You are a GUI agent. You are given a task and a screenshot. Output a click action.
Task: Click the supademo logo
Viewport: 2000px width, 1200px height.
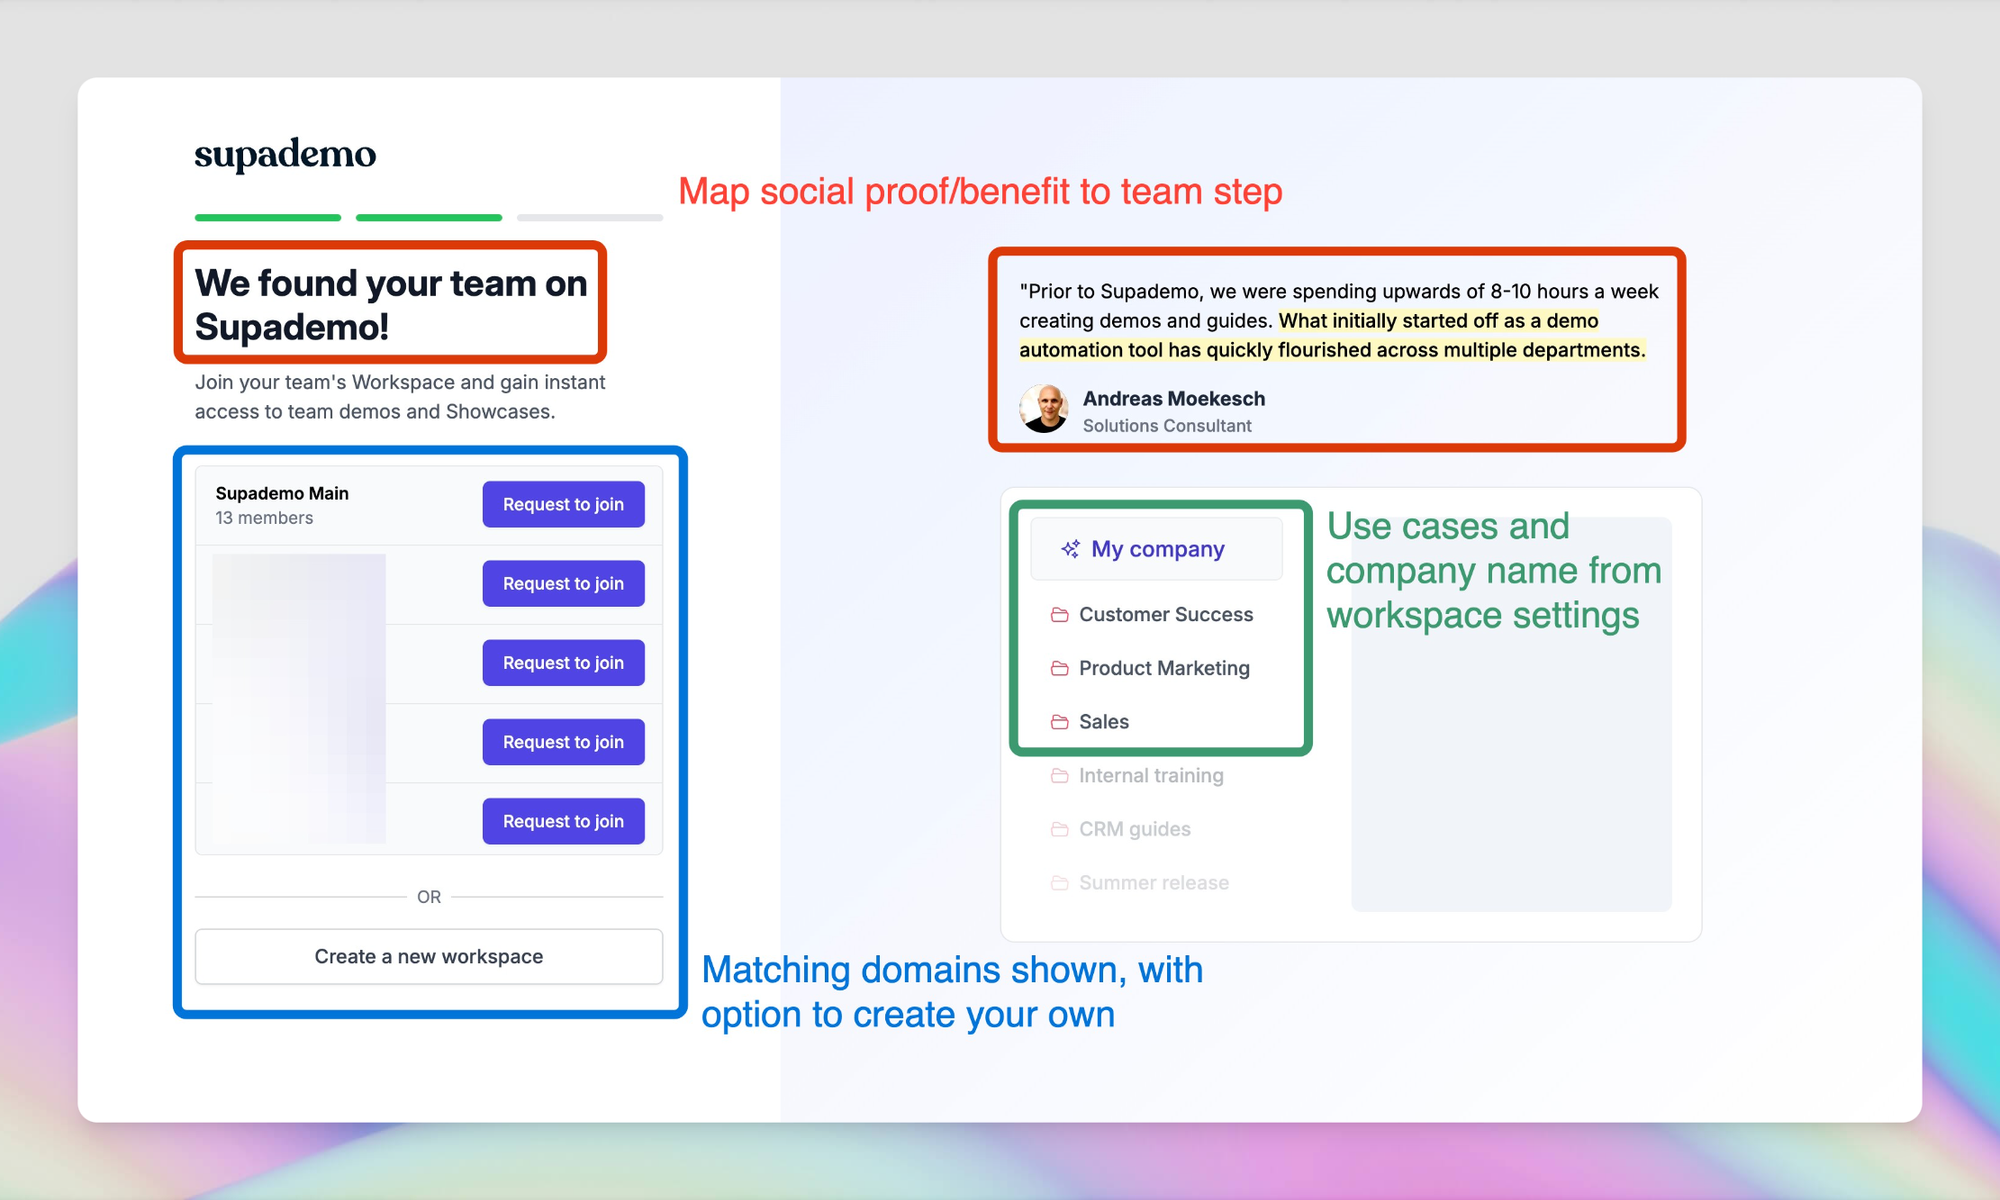tap(285, 155)
